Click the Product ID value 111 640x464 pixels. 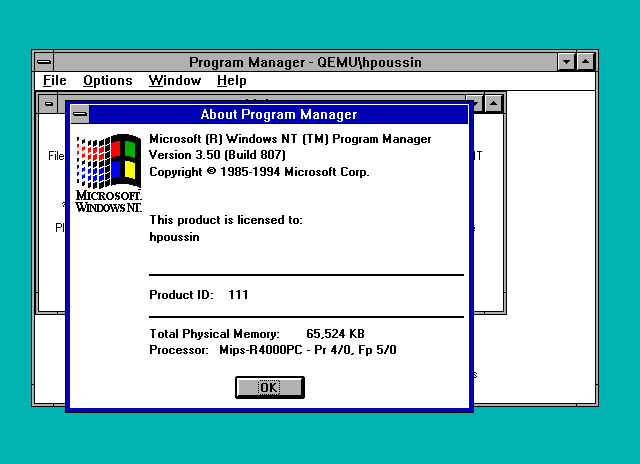[x=238, y=295]
